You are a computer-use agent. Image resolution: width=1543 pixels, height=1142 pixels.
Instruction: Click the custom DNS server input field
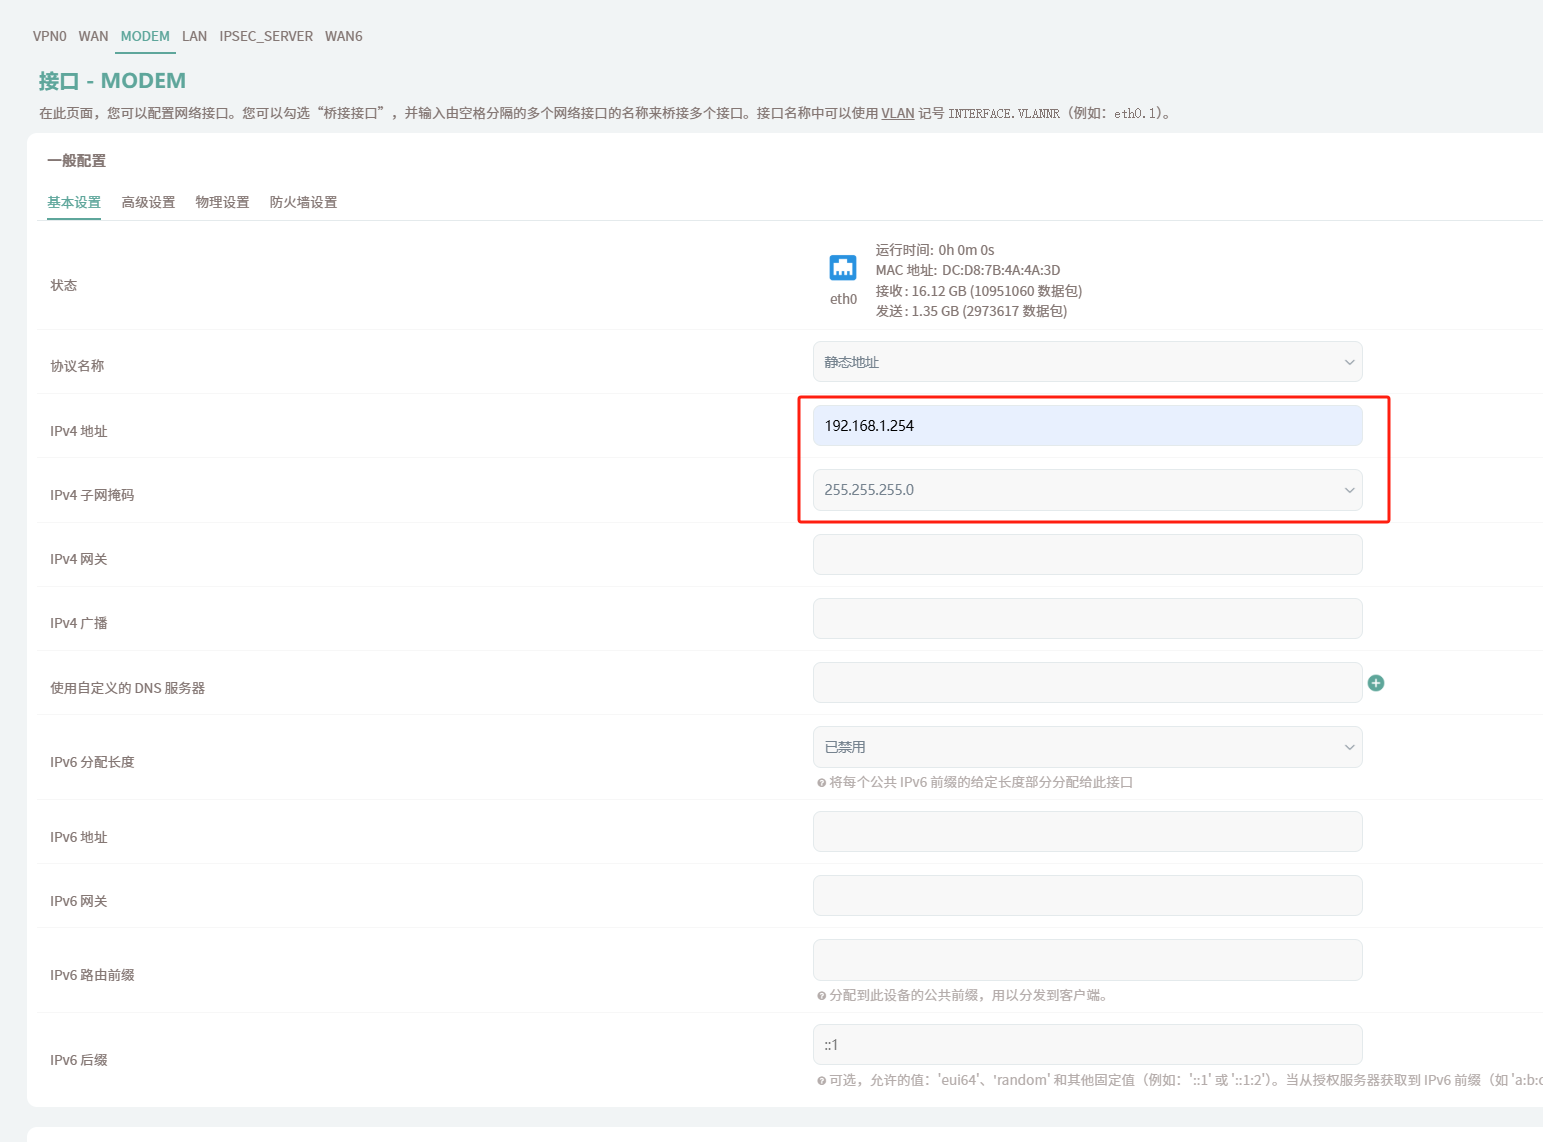1087,682
